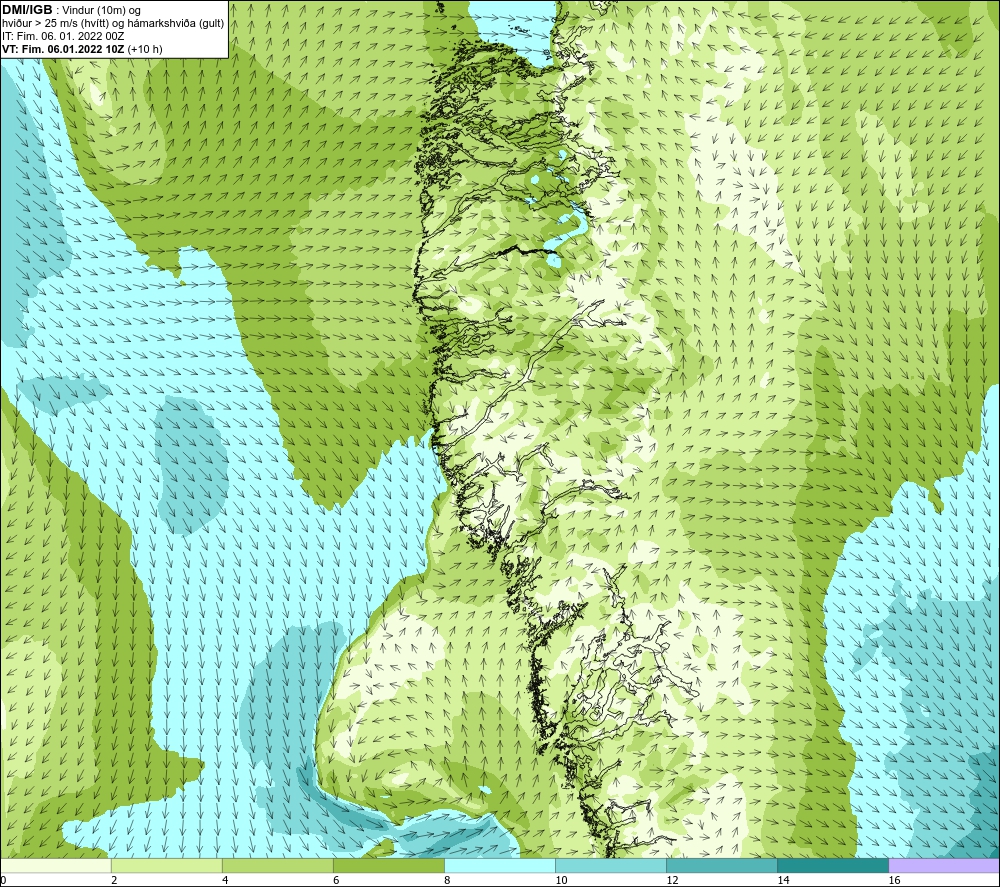Click the scale label '10'
This screenshot has width=1000, height=887.
(x=561, y=881)
